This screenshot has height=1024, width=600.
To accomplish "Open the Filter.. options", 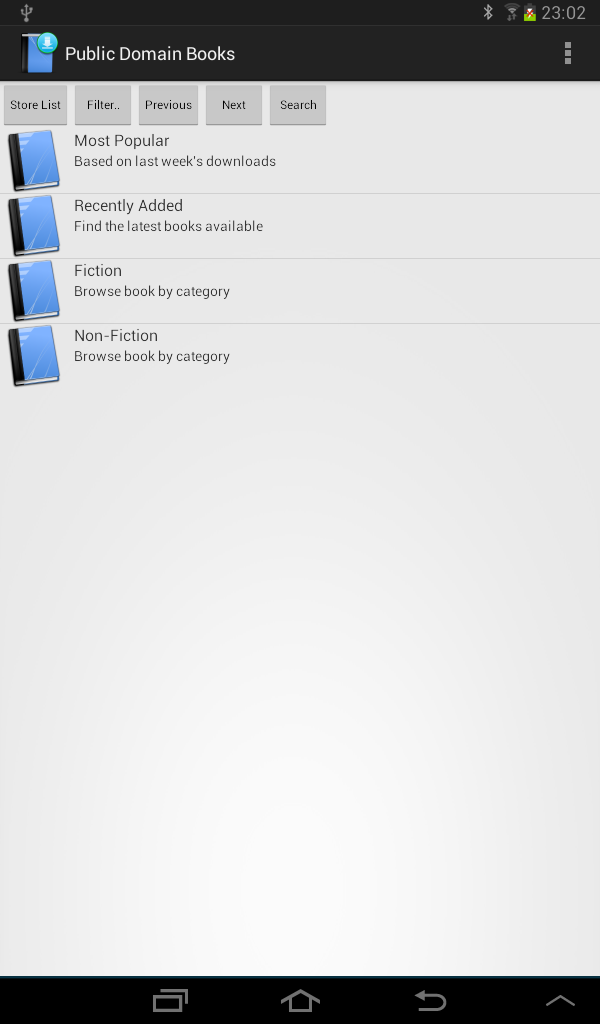I will (x=103, y=104).
